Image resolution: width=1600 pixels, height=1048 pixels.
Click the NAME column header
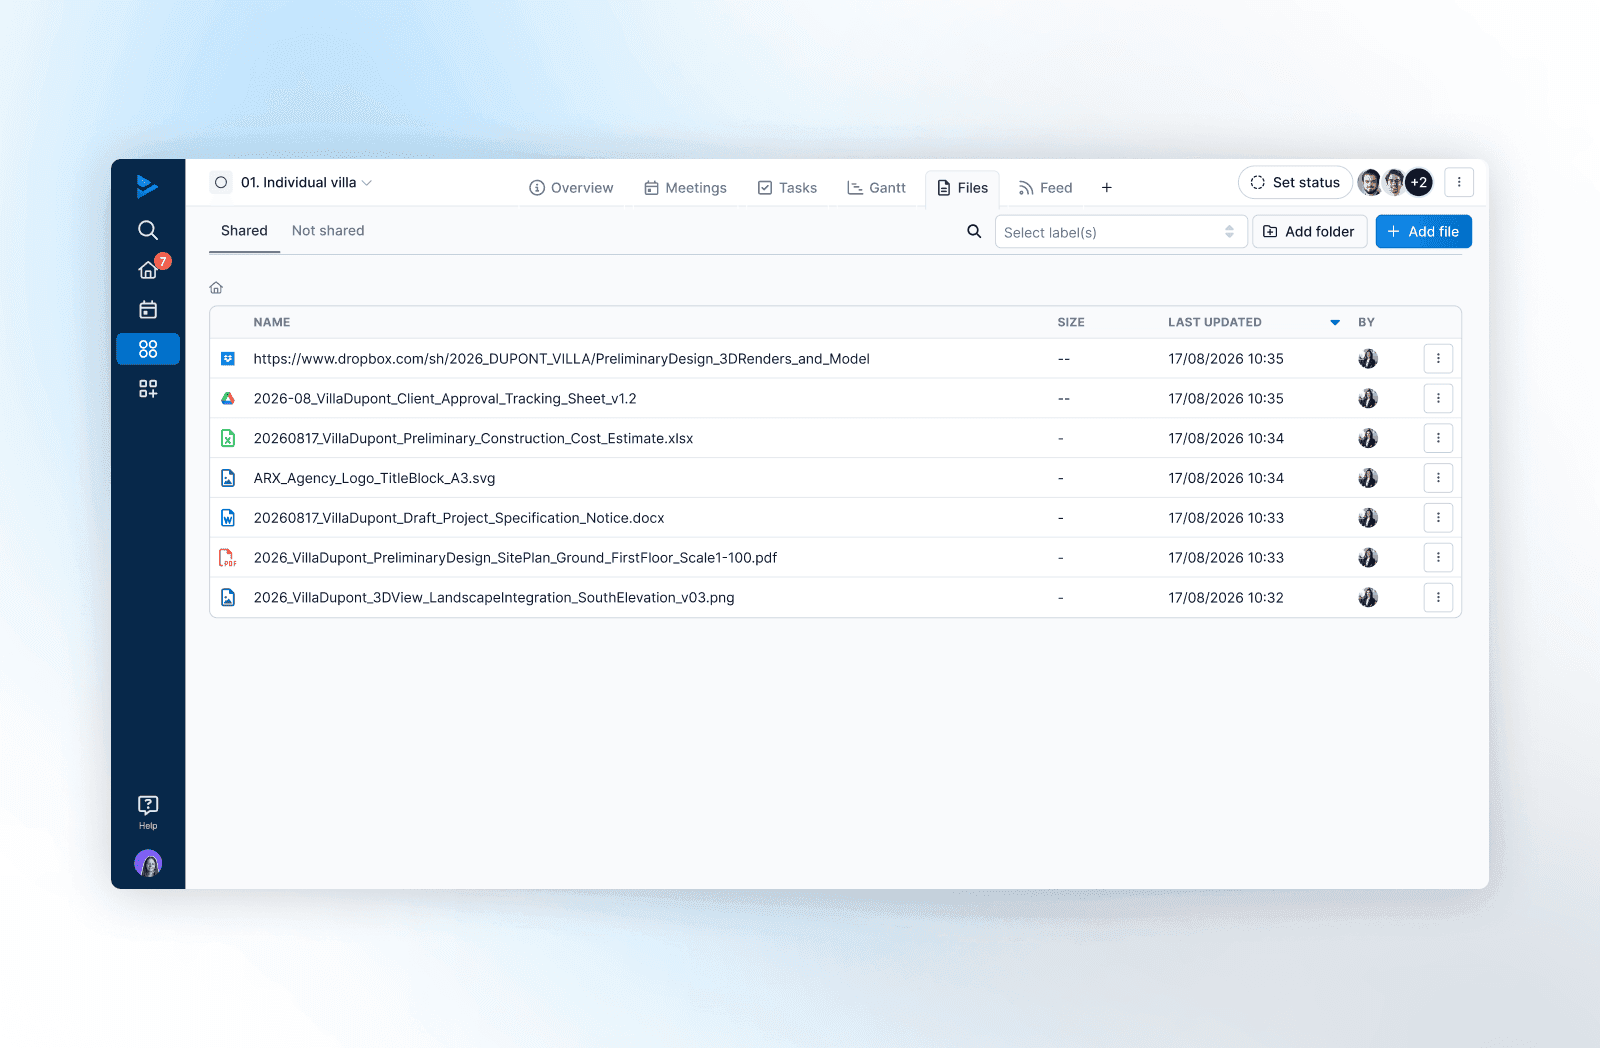tap(272, 323)
